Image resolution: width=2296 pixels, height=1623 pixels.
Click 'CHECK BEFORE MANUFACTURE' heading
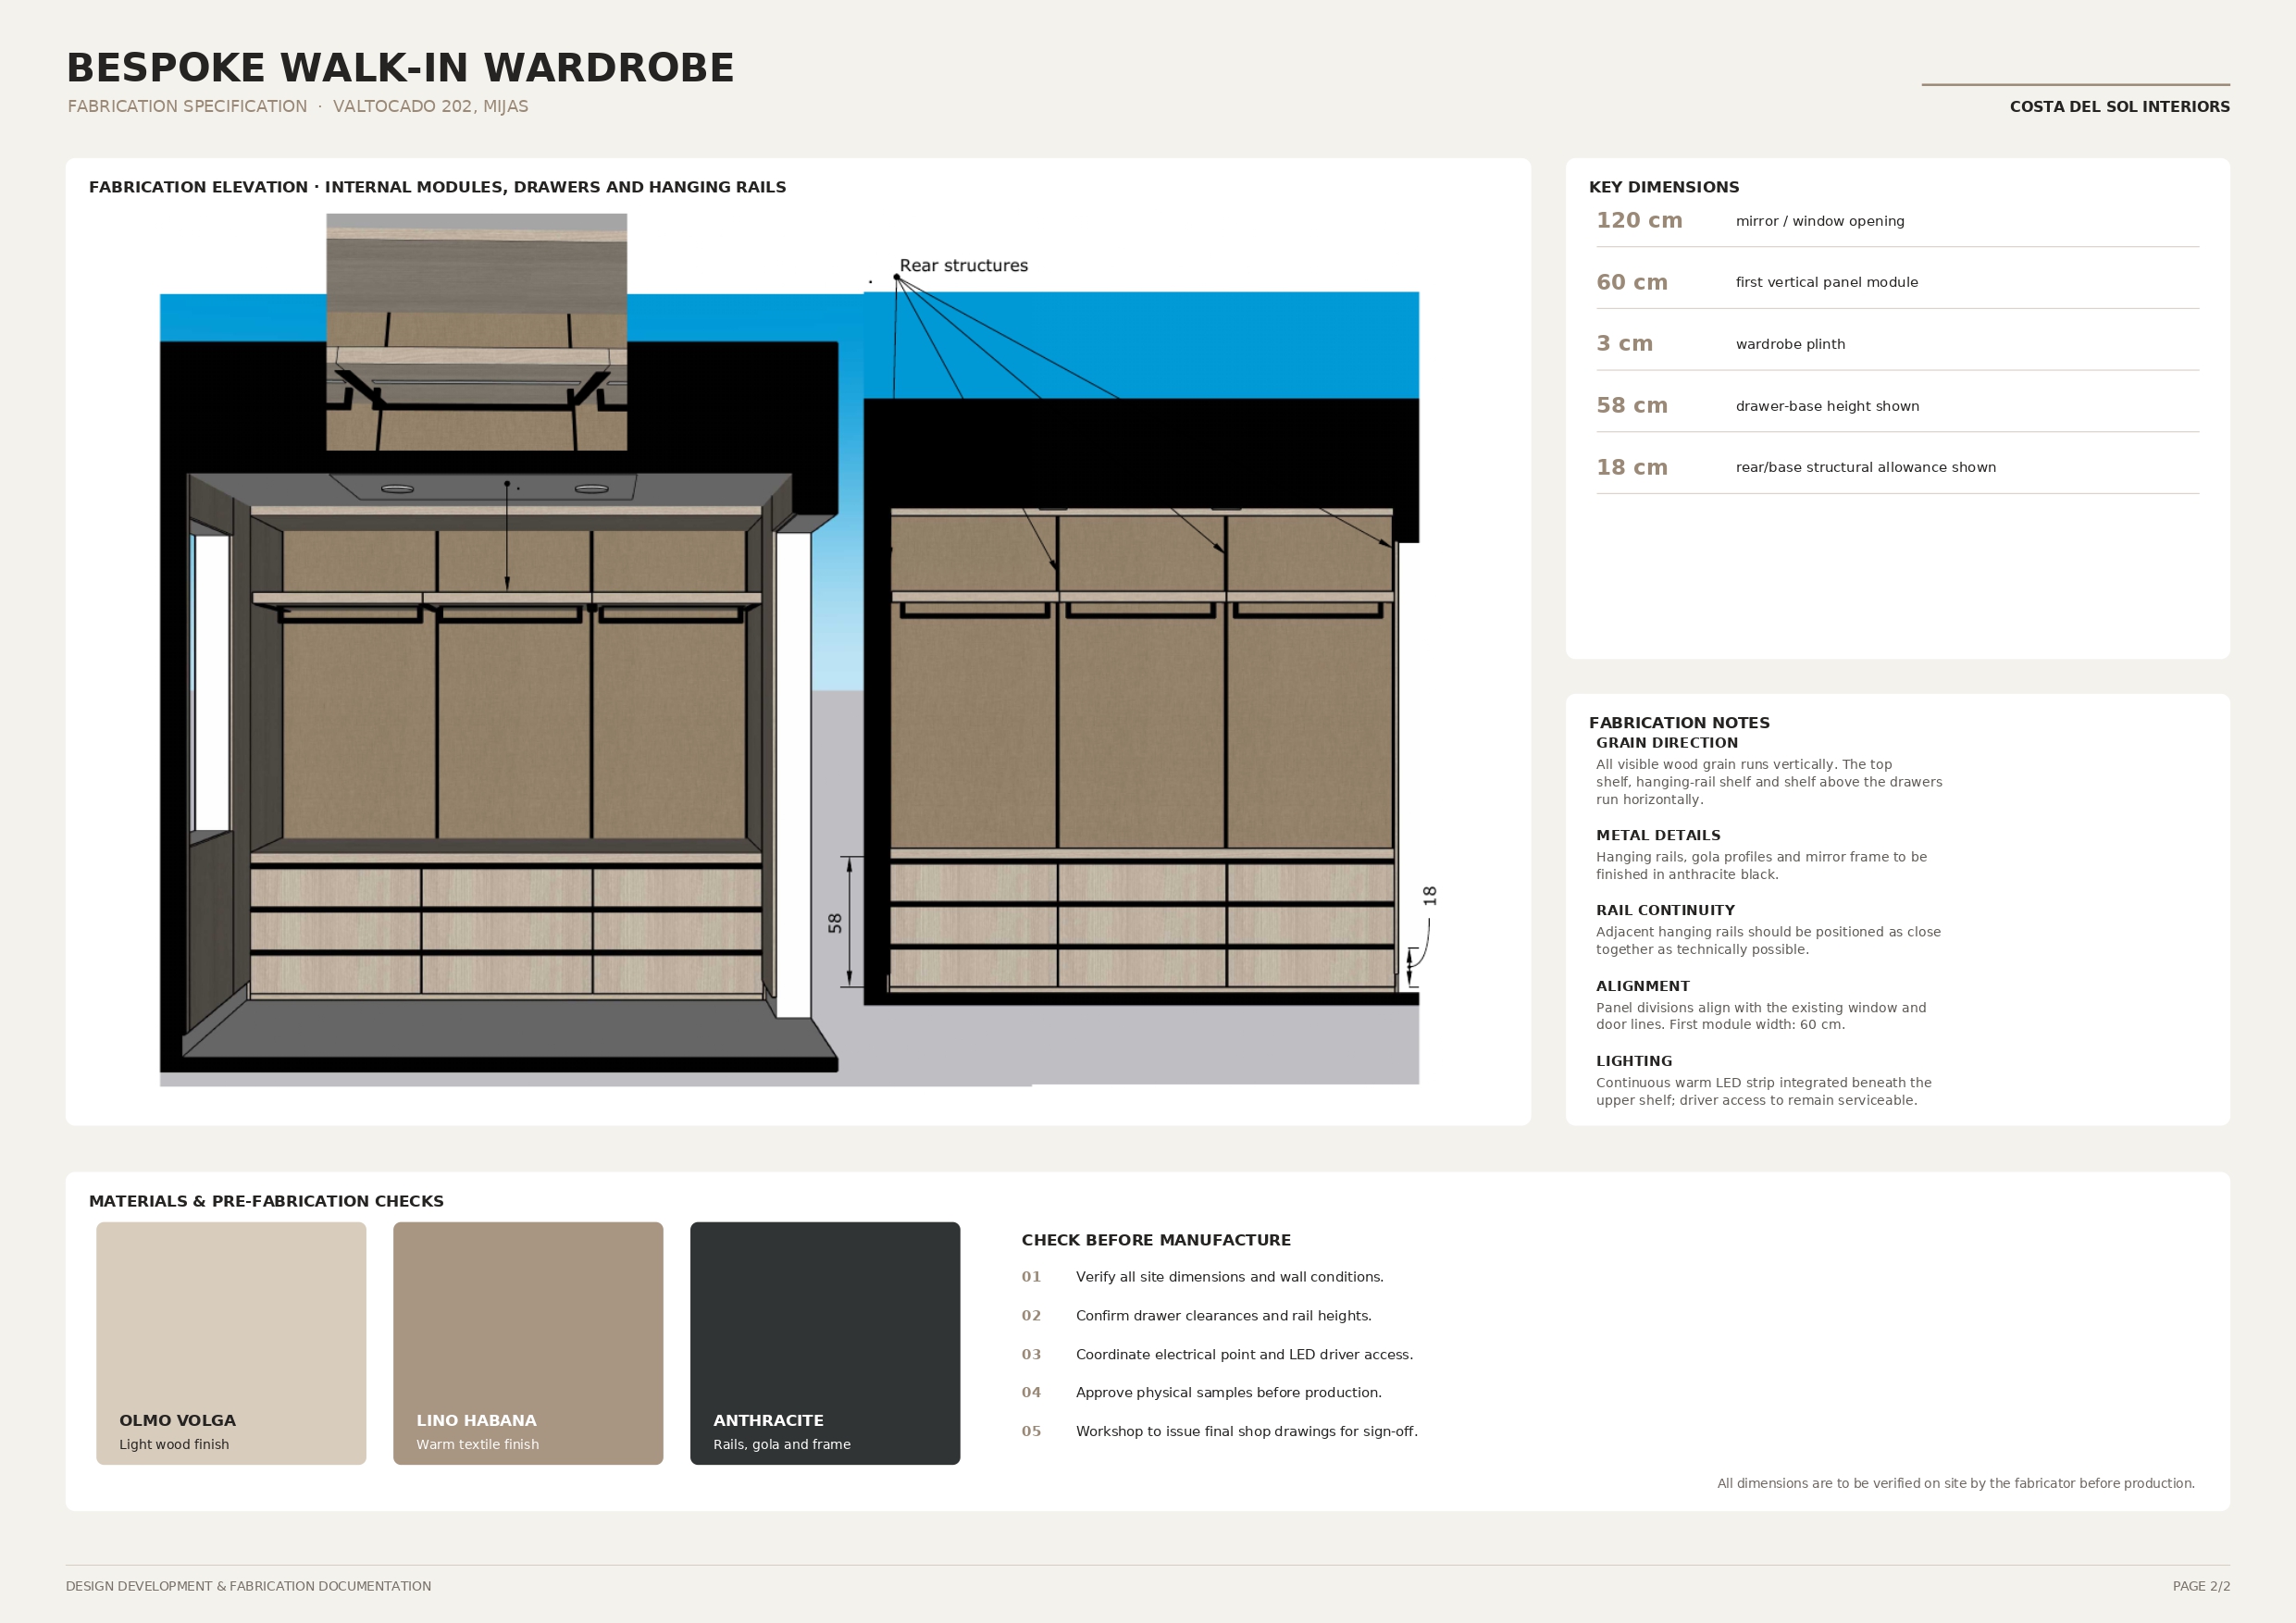[1156, 1240]
